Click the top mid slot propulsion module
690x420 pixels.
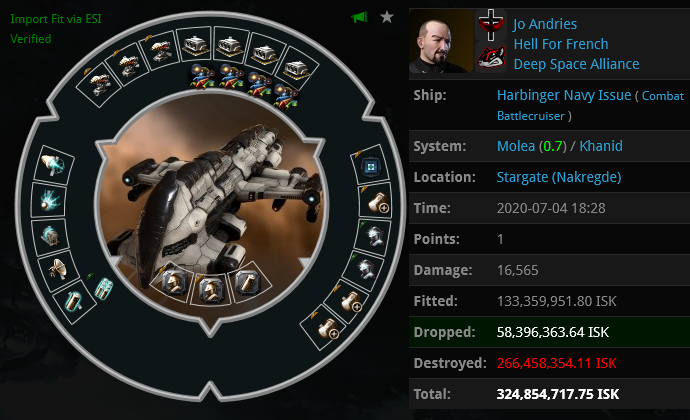pyautogui.click(x=53, y=164)
